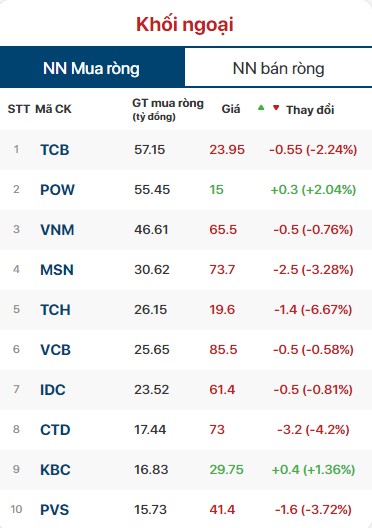Open the POW stock link
This screenshot has height=528, width=372.
coord(57,190)
